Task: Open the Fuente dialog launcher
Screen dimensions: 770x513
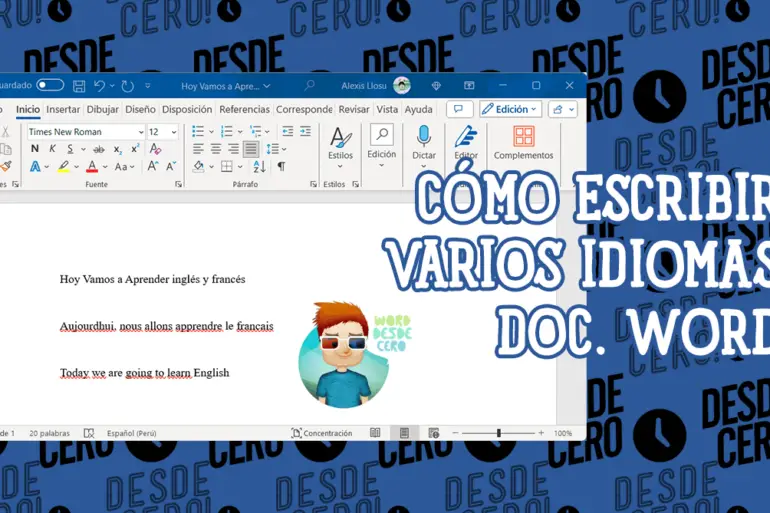Action: tap(178, 184)
